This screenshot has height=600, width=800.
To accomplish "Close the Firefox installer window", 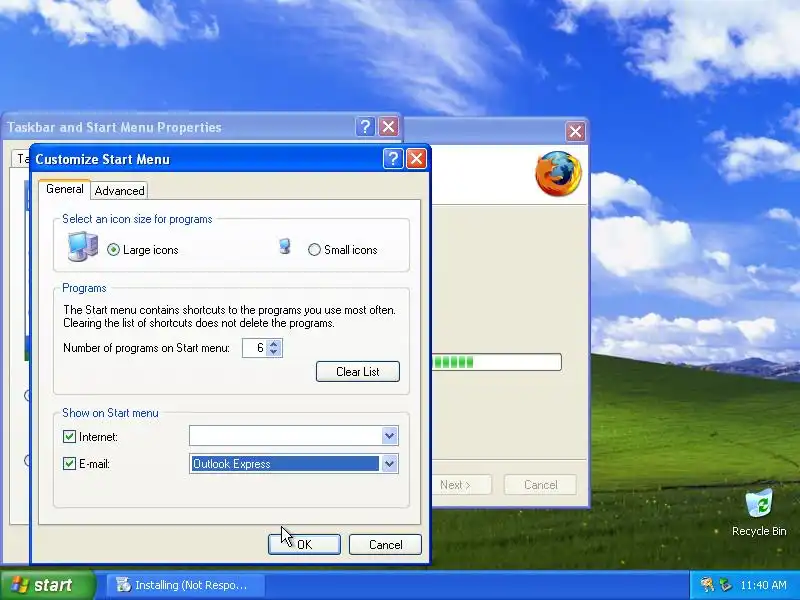I will click(575, 132).
